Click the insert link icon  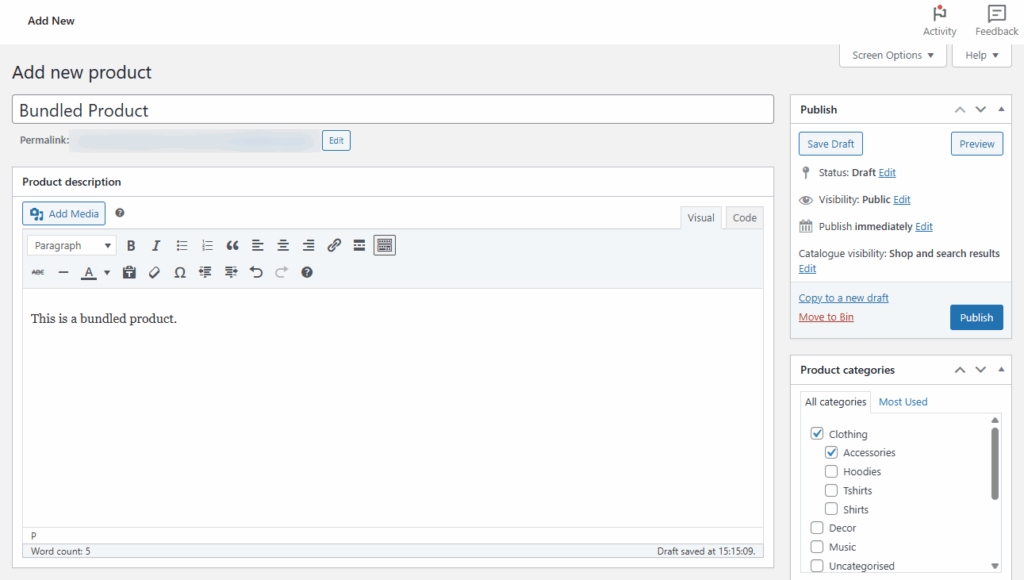(334, 245)
